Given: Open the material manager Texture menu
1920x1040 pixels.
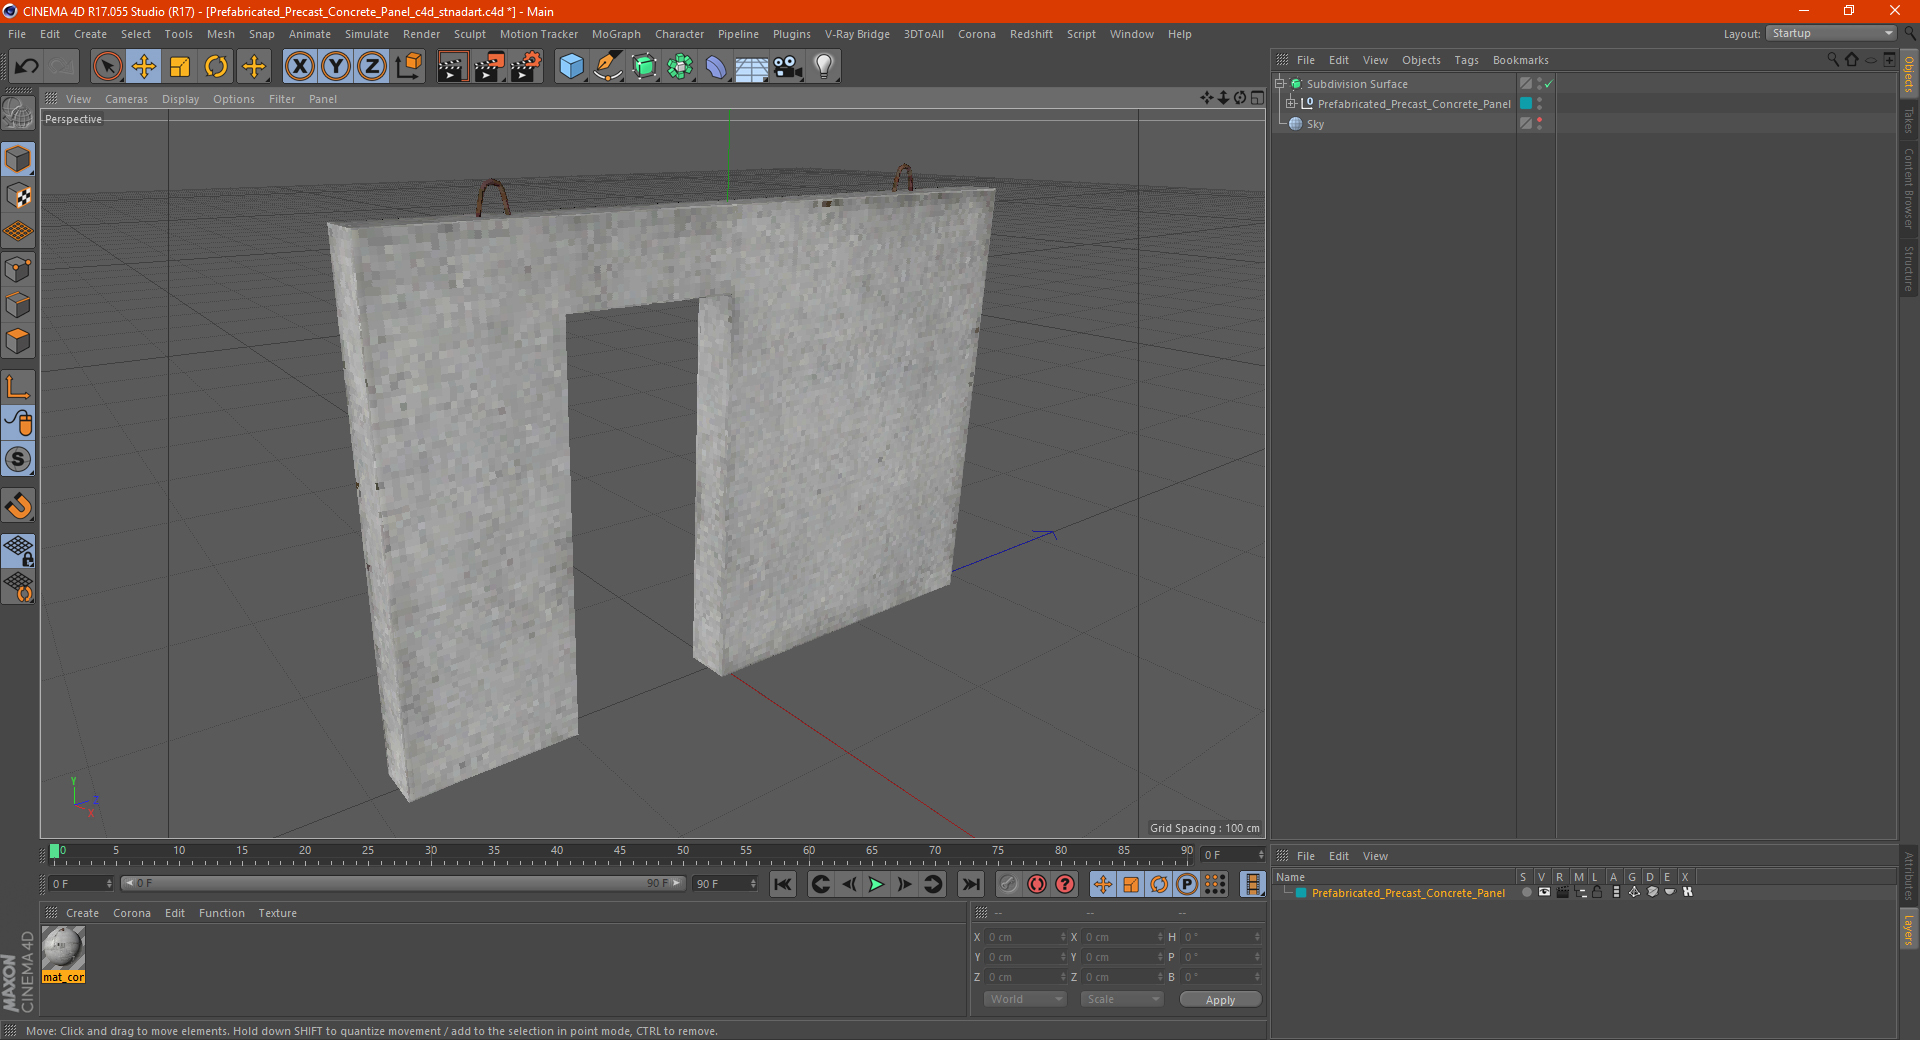Looking at the screenshot, I should [277, 913].
